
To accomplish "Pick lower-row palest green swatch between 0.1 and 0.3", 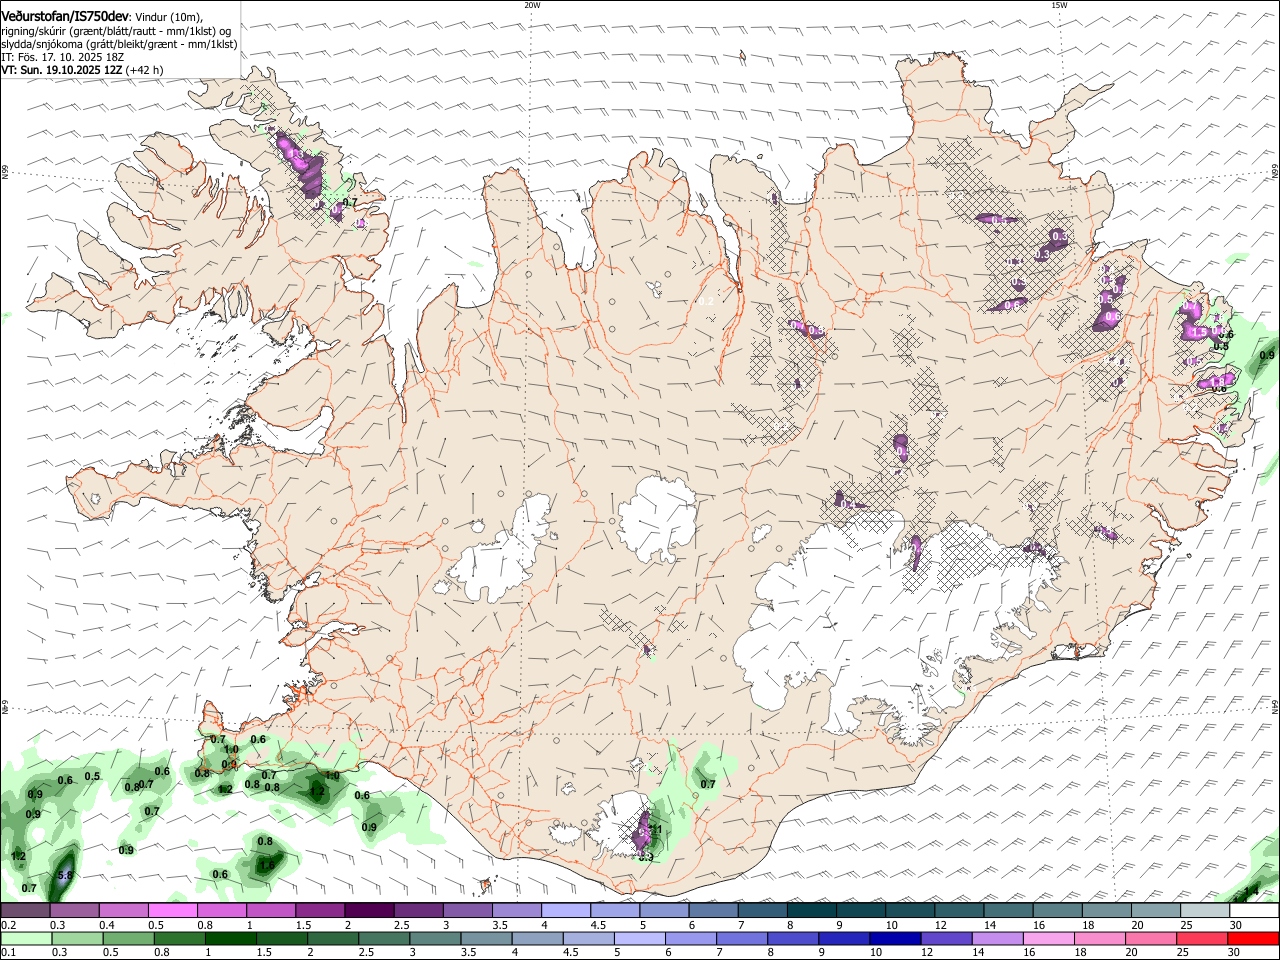I will point(25,938).
